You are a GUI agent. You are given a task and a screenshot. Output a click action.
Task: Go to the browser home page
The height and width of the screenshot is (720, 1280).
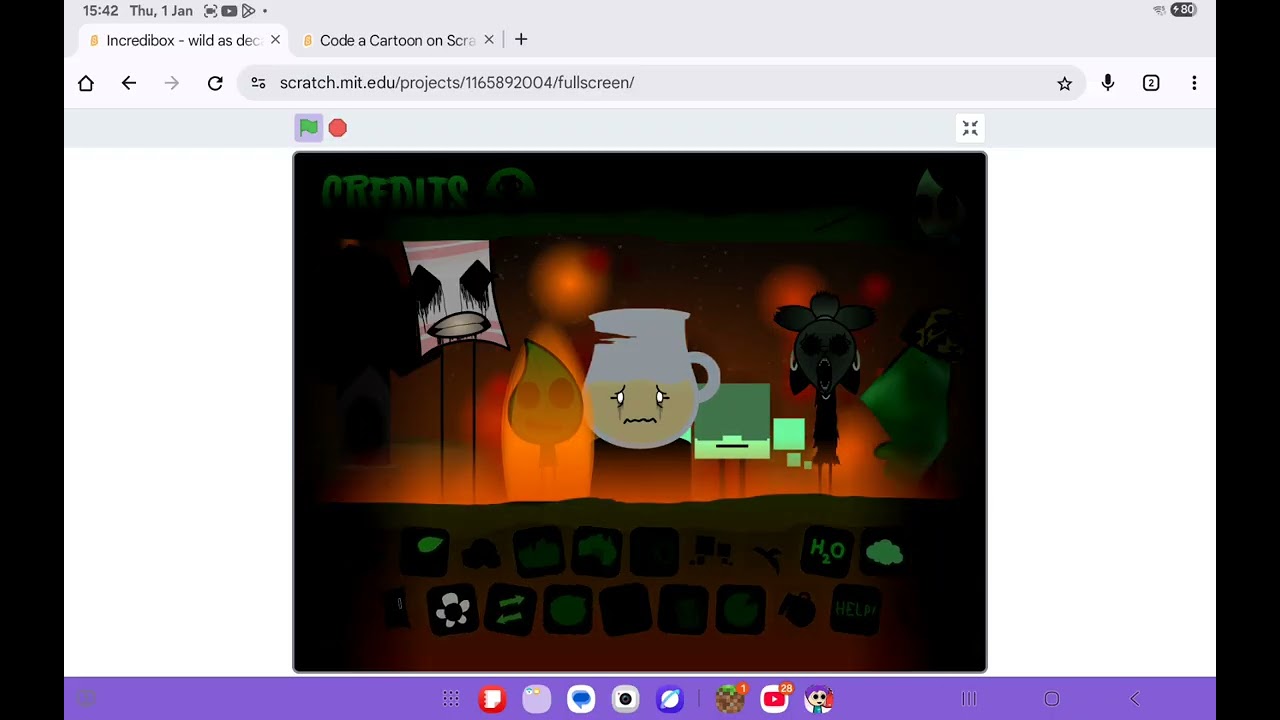86,83
